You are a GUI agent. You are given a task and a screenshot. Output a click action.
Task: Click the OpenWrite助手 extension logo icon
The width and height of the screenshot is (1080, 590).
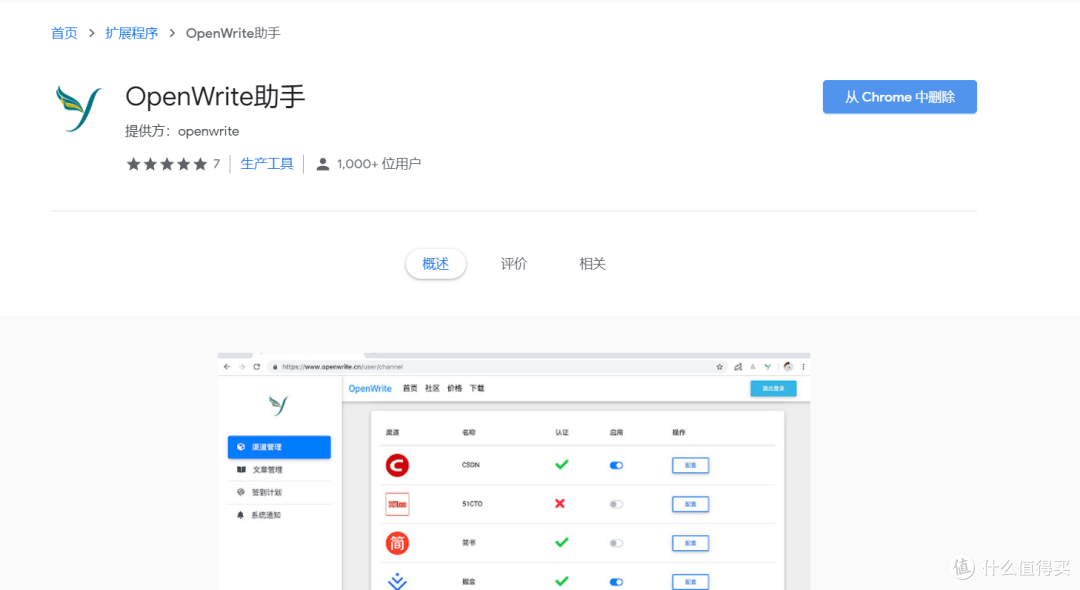(x=79, y=108)
